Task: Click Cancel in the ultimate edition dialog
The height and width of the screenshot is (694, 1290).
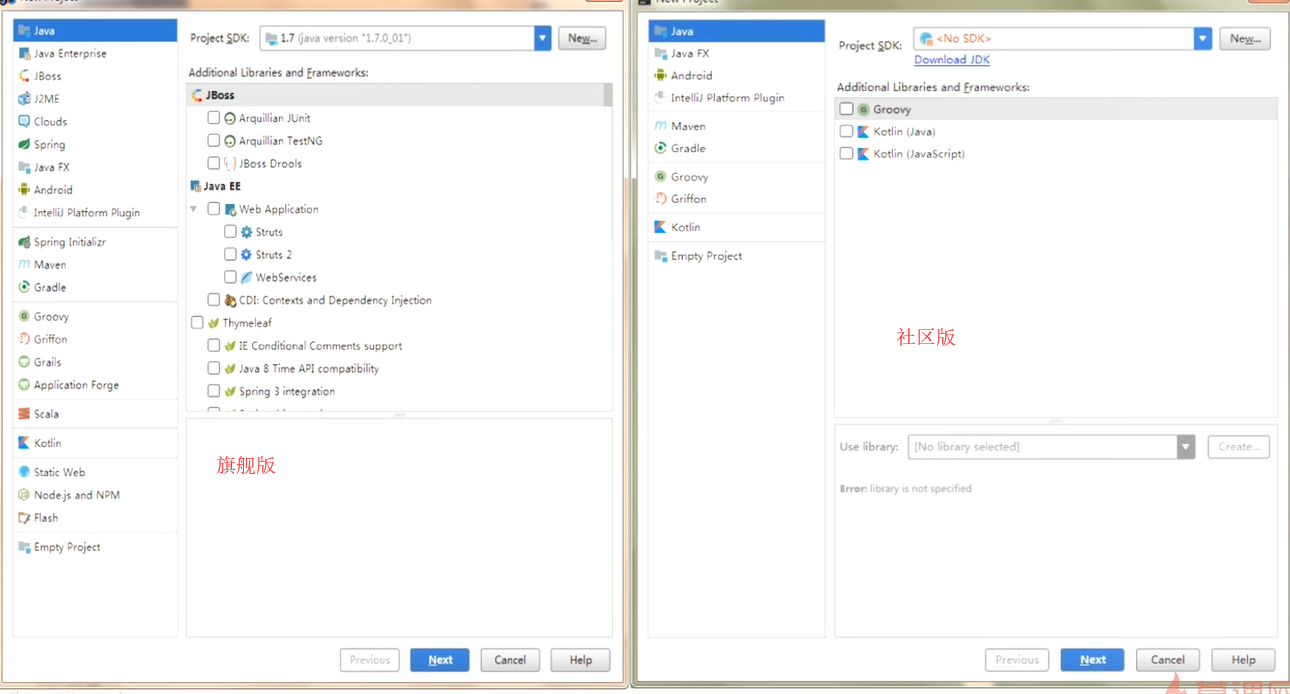Action: [x=510, y=660]
